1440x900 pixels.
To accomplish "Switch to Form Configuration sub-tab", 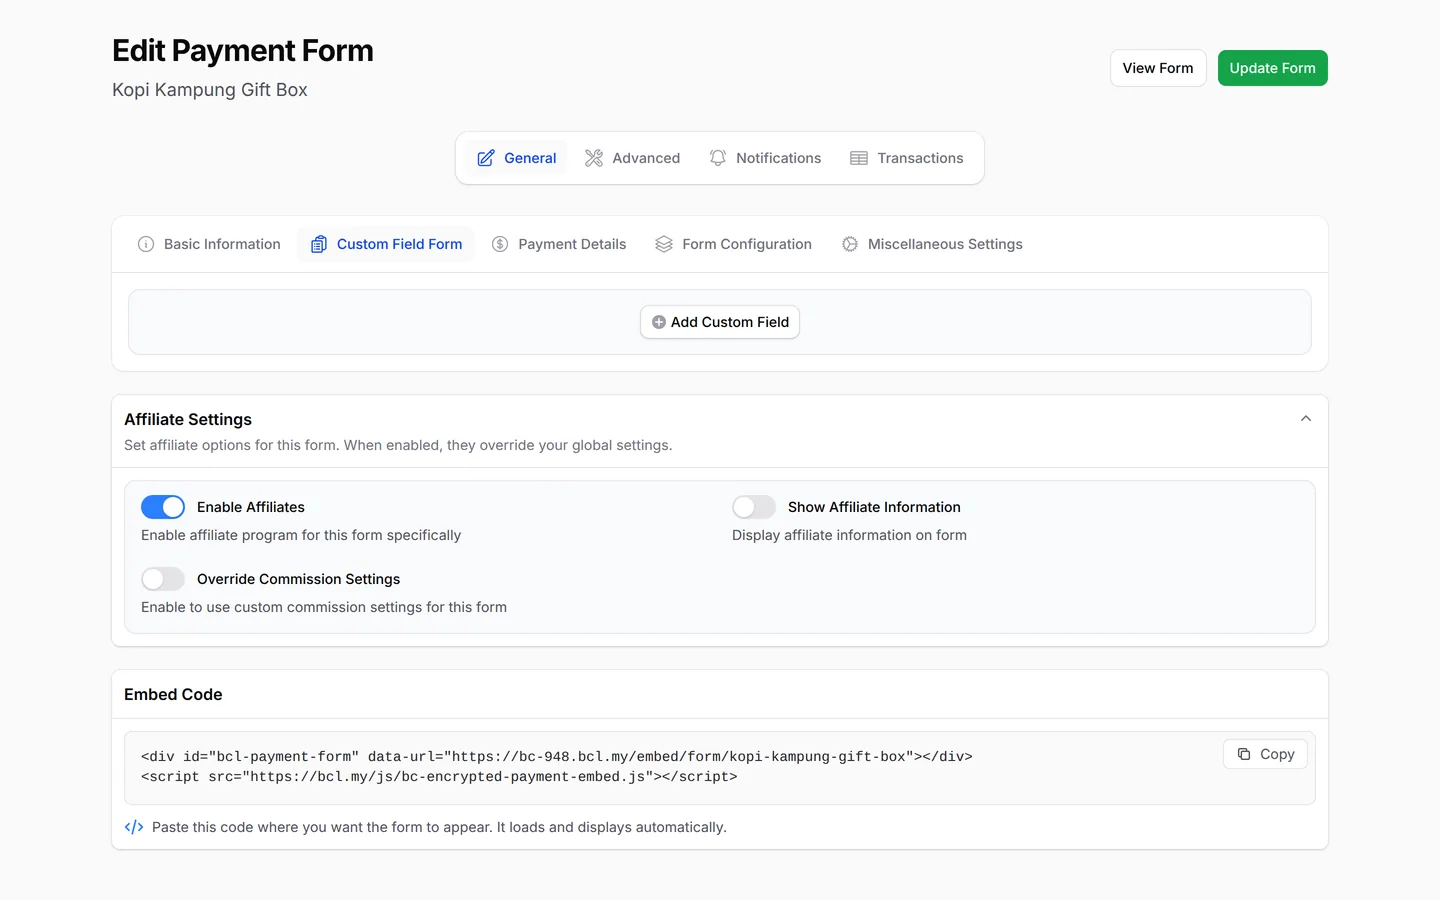I will point(734,244).
